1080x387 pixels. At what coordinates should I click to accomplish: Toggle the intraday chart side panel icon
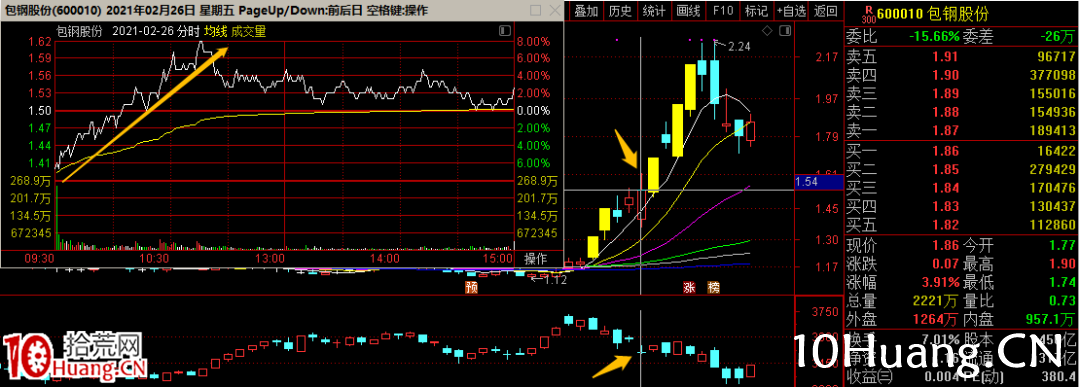505,32
